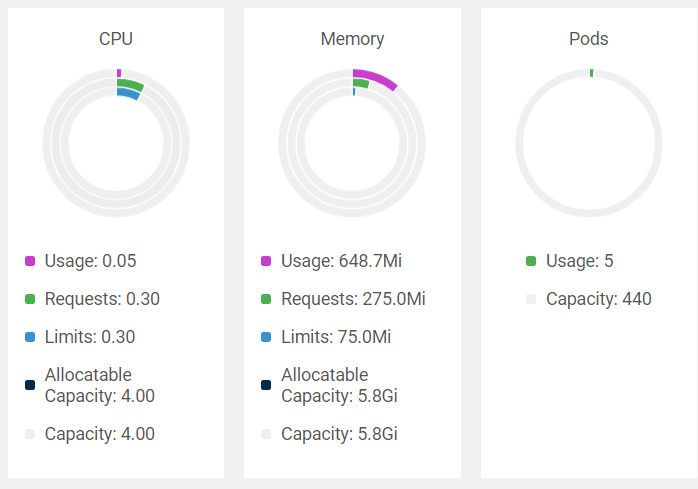Image resolution: width=698 pixels, height=489 pixels.
Task: Click the blue CPU Limits legend swatch
Action: pyautogui.click(x=30, y=337)
